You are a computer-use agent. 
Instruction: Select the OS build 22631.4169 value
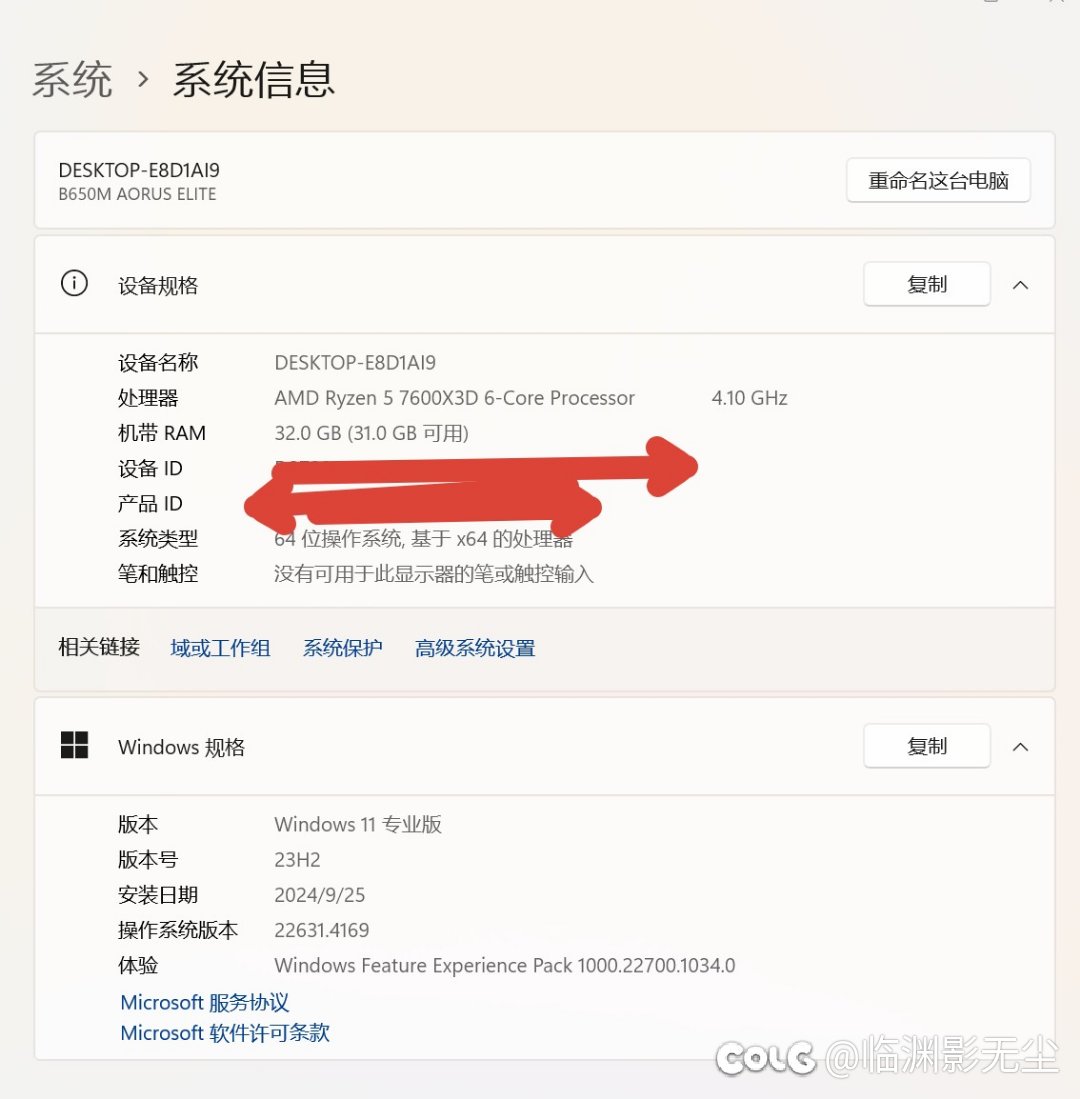point(322,930)
